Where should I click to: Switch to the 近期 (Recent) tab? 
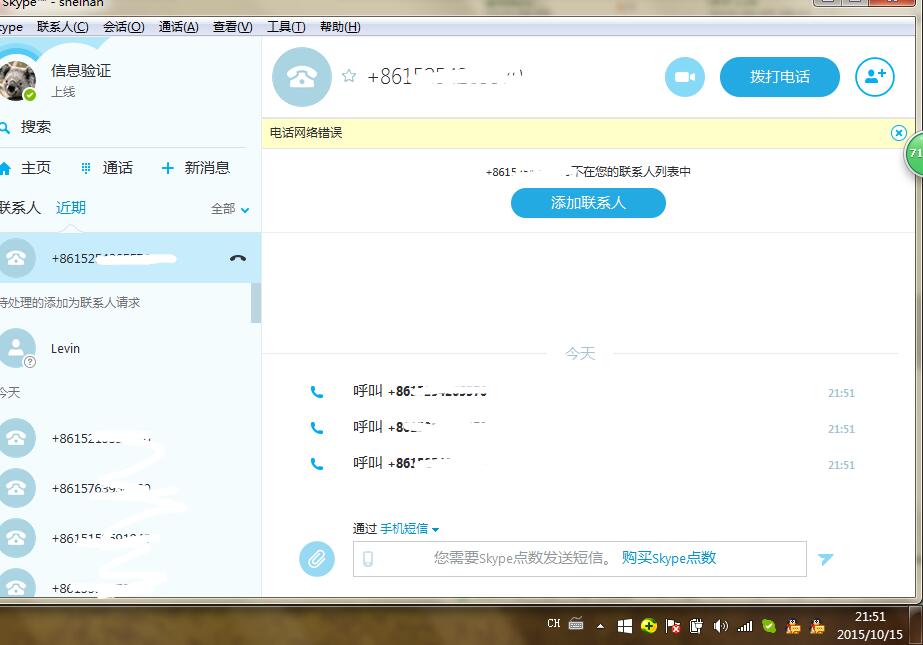(x=70, y=207)
